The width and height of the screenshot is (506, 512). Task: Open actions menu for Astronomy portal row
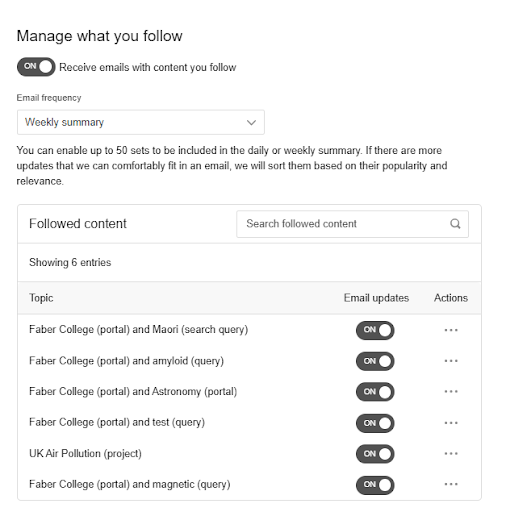click(451, 392)
